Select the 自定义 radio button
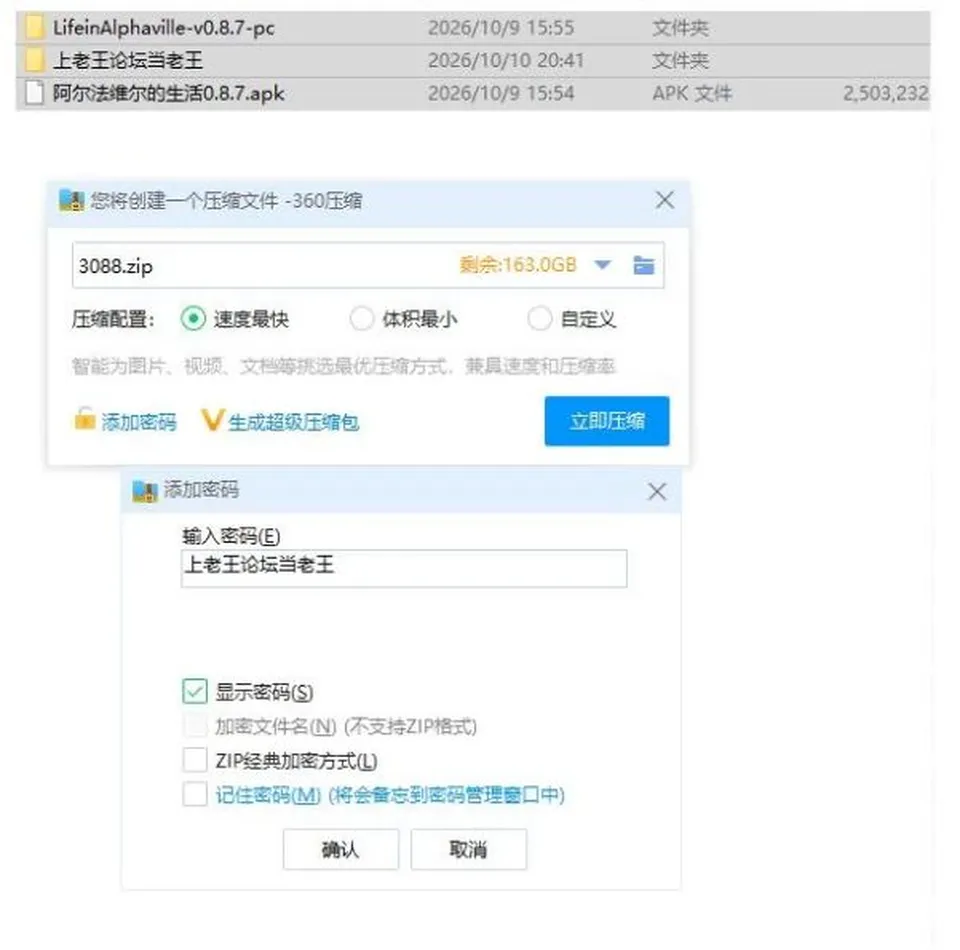Viewport: 960px width, 950px height. pyautogui.click(x=539, y=319)
